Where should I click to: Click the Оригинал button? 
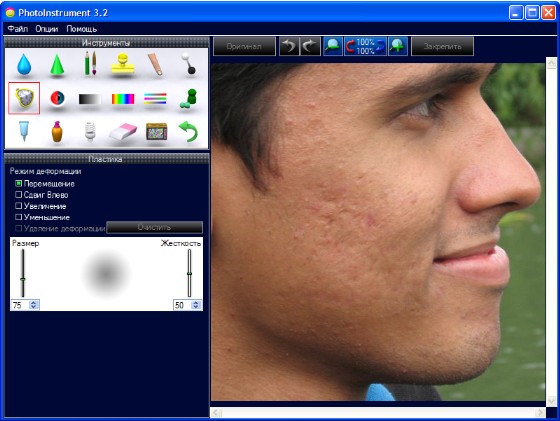click(x=244, y=46)
